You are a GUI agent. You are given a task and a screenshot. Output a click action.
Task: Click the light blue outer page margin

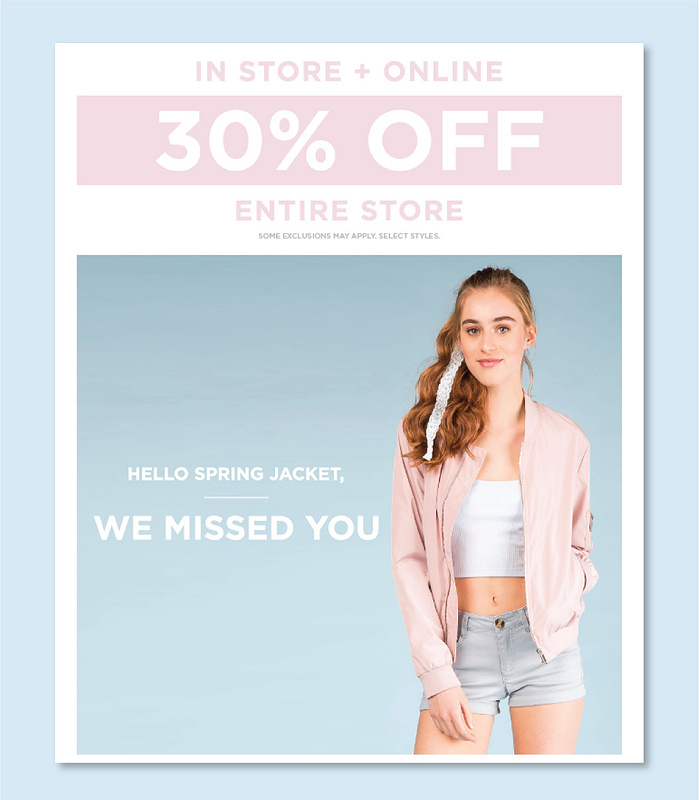(27, 400)
